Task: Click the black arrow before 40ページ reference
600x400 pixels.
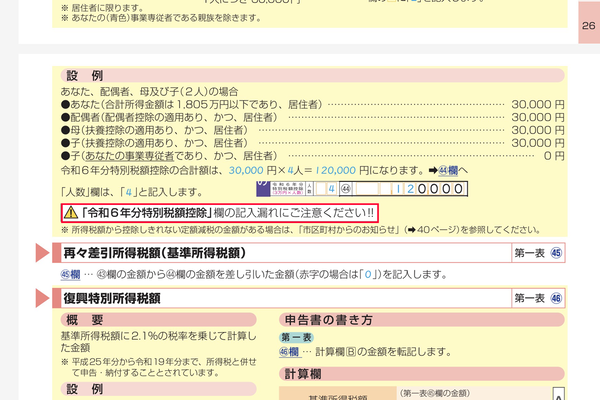Action: tap(412, 230)
